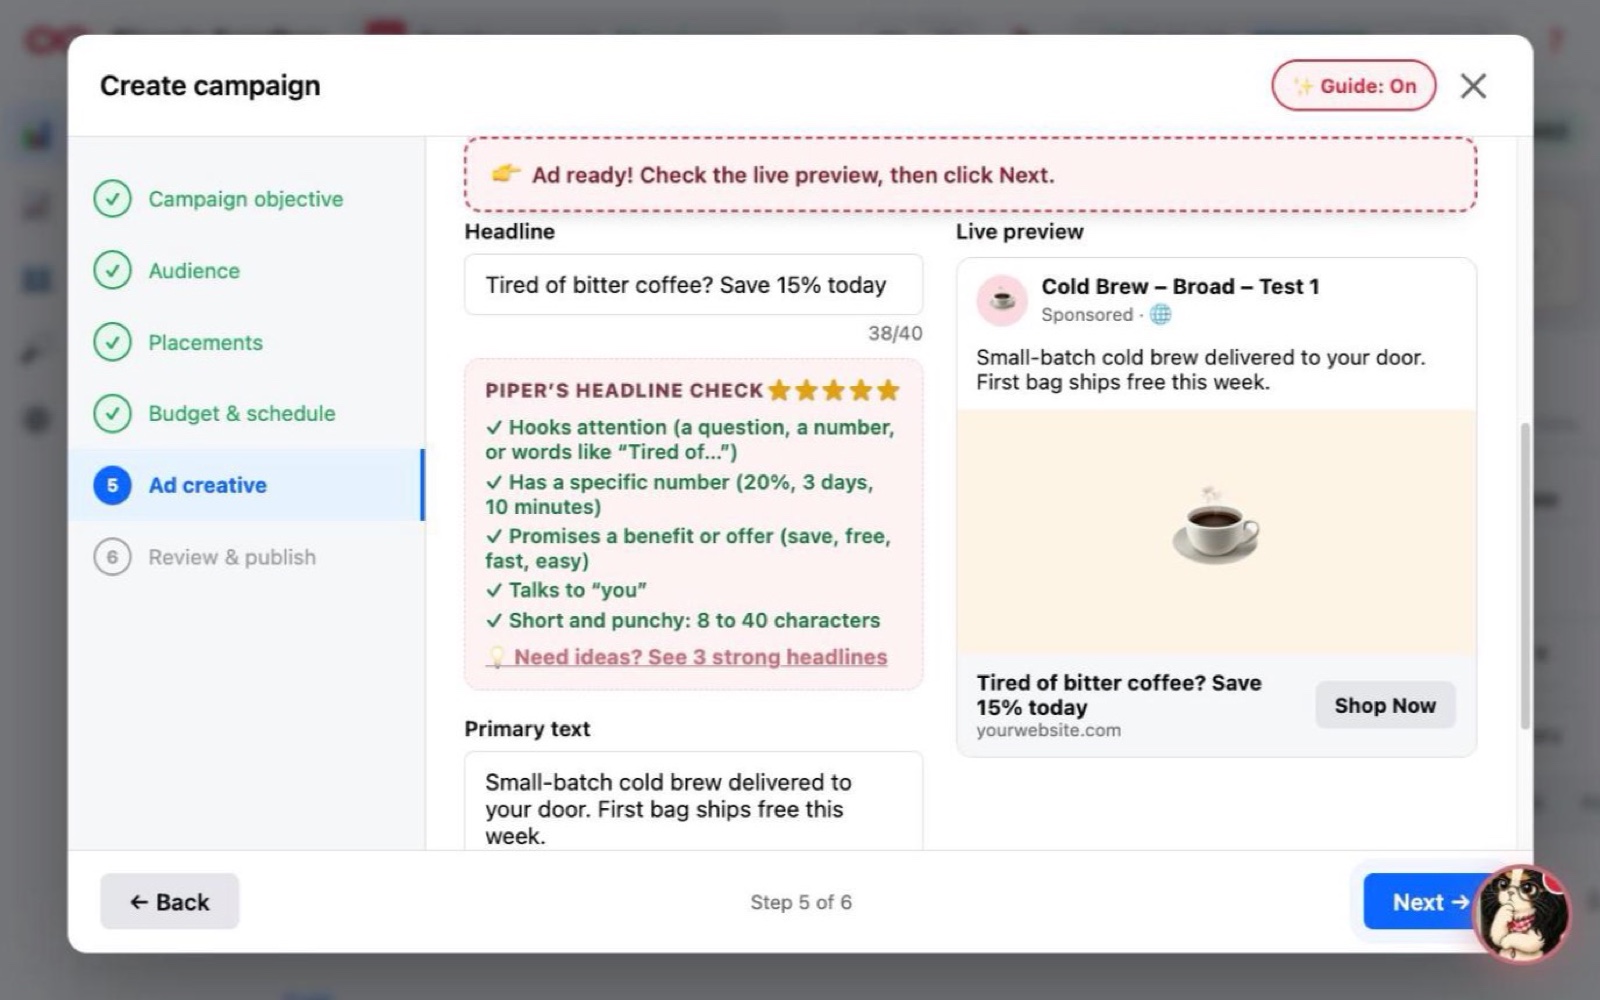Click the dialog's vertical scrollbar

tap(1525, 575)
